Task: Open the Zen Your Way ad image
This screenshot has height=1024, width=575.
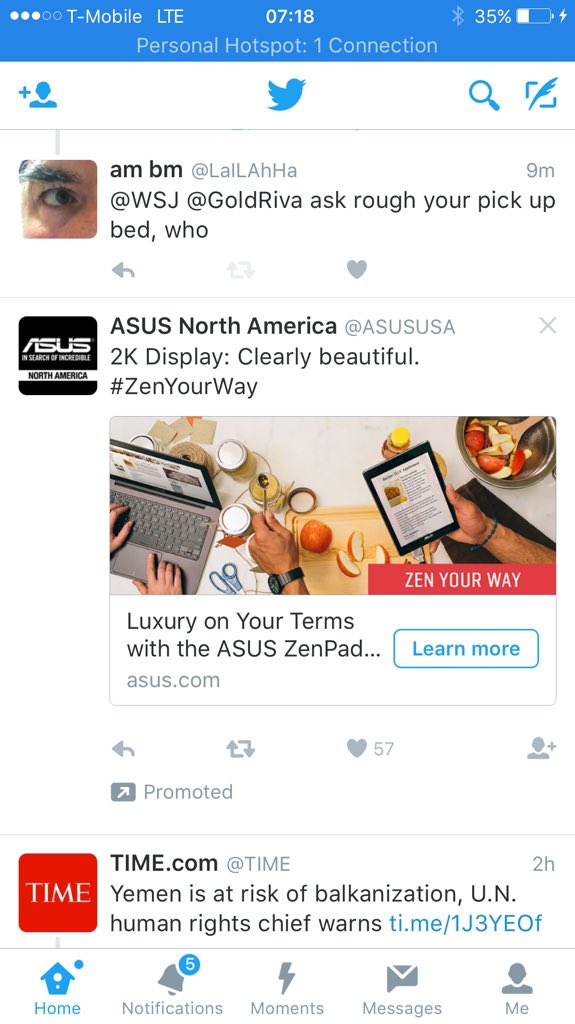Action: coord(333,505)
